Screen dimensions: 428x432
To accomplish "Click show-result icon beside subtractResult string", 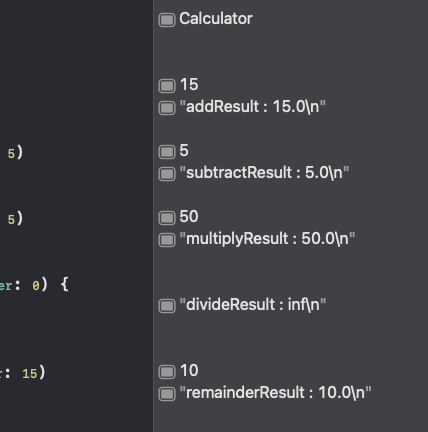I will [x=167, y=174].
